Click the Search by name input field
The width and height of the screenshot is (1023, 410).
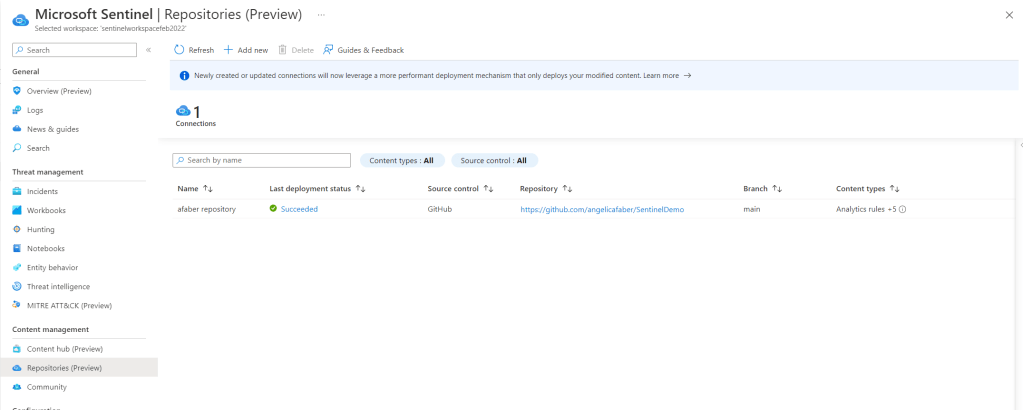(262, 160)
